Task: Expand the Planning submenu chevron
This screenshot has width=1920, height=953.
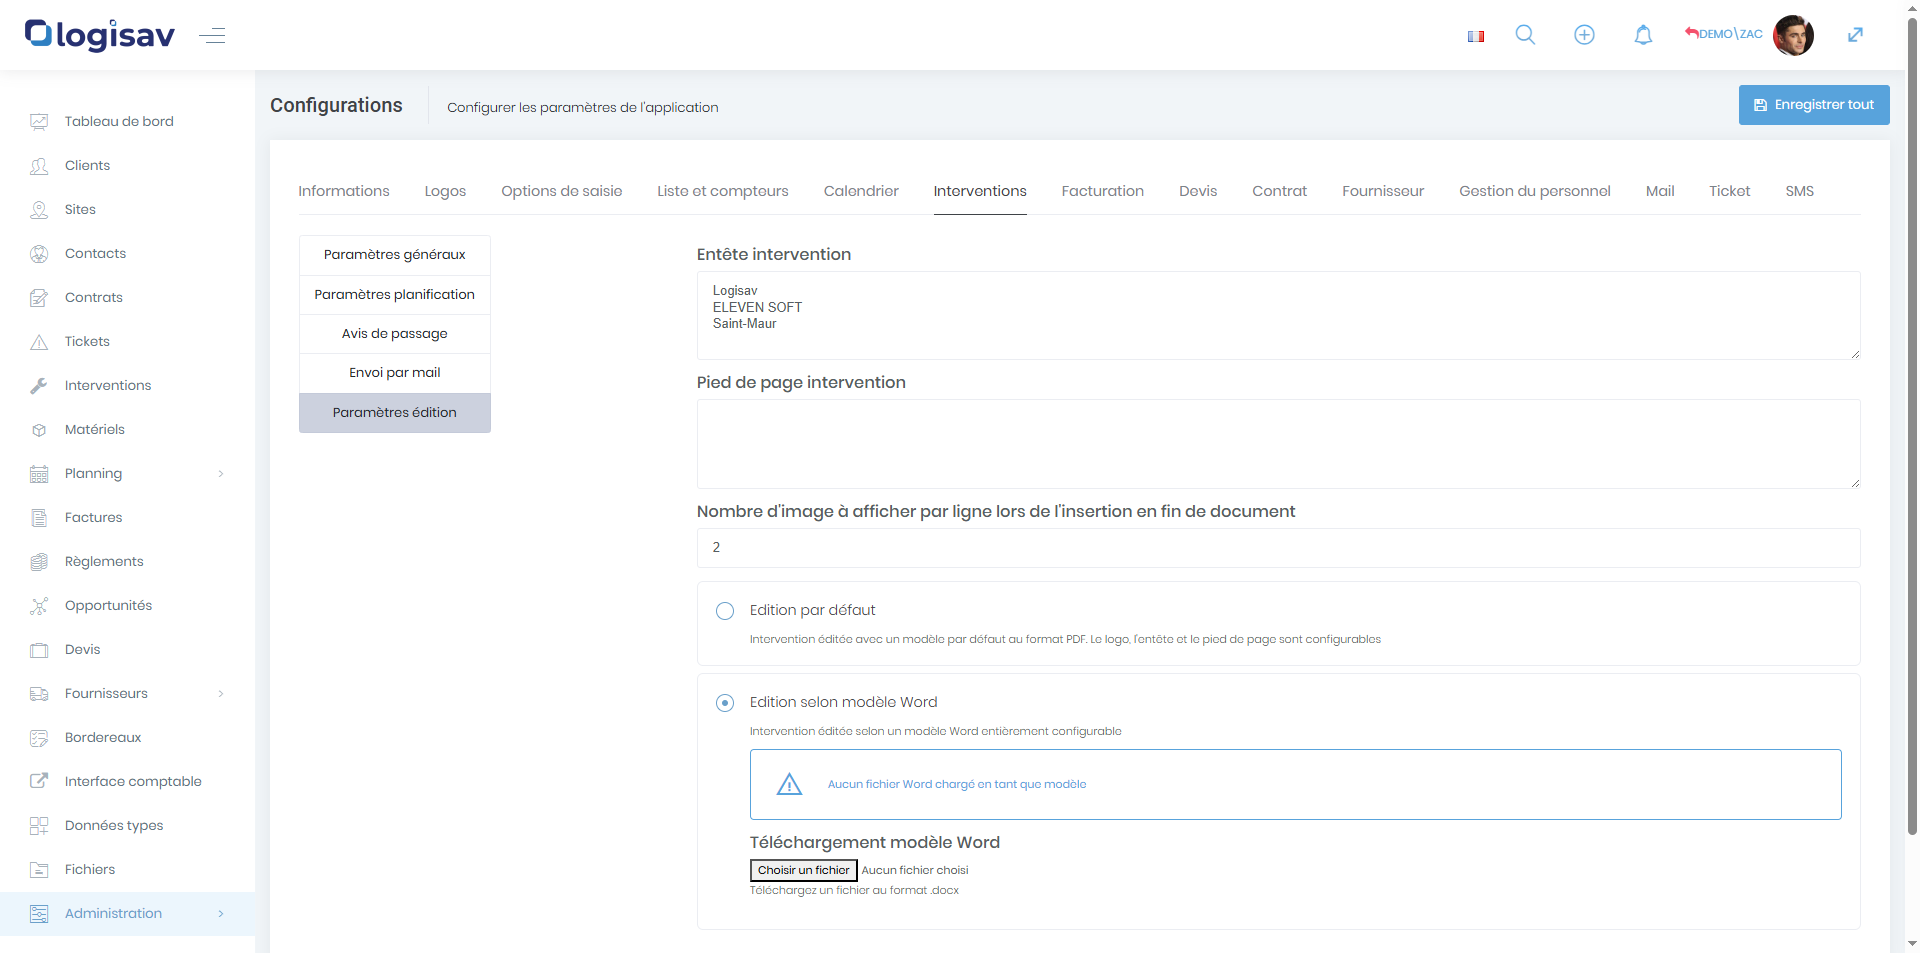Action: coord(221,474)
